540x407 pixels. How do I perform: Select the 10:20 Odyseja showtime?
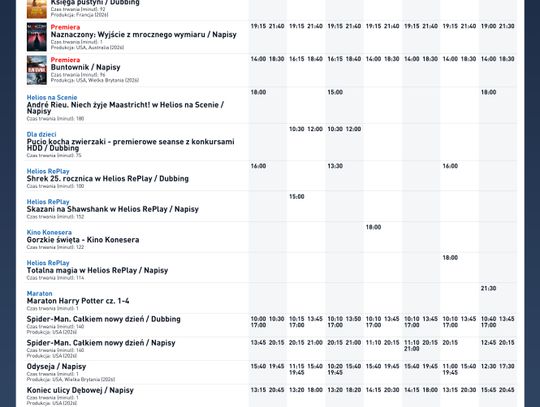point(335,367)
